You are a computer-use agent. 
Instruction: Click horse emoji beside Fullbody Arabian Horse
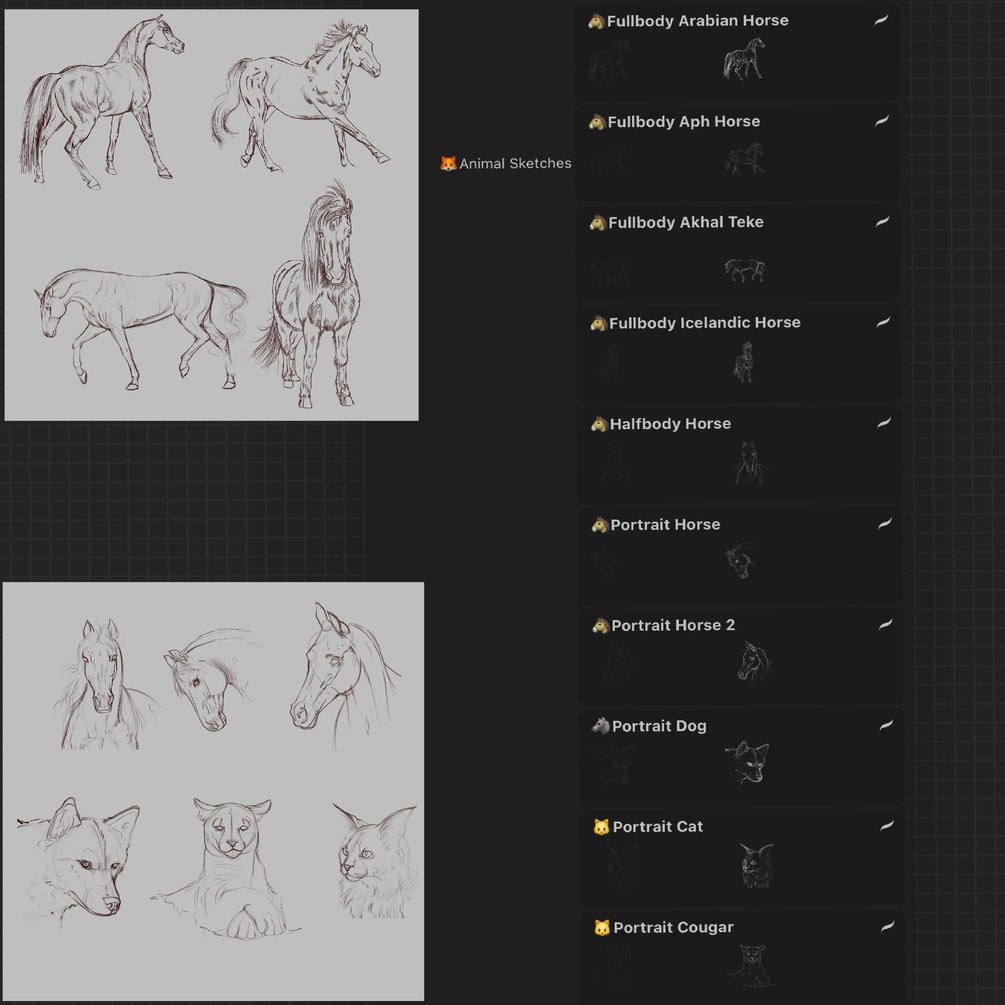tap(596, 21)
